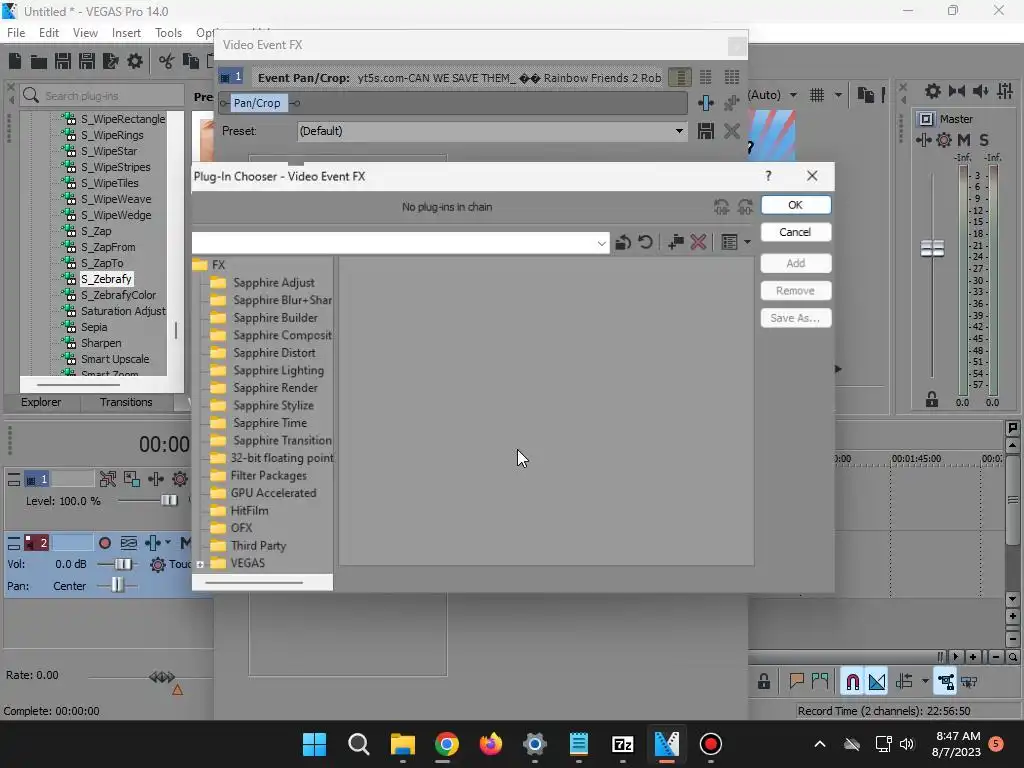
Task: Expand the VEGAS folder in plug-in tree
Action: tap(200, 564)
